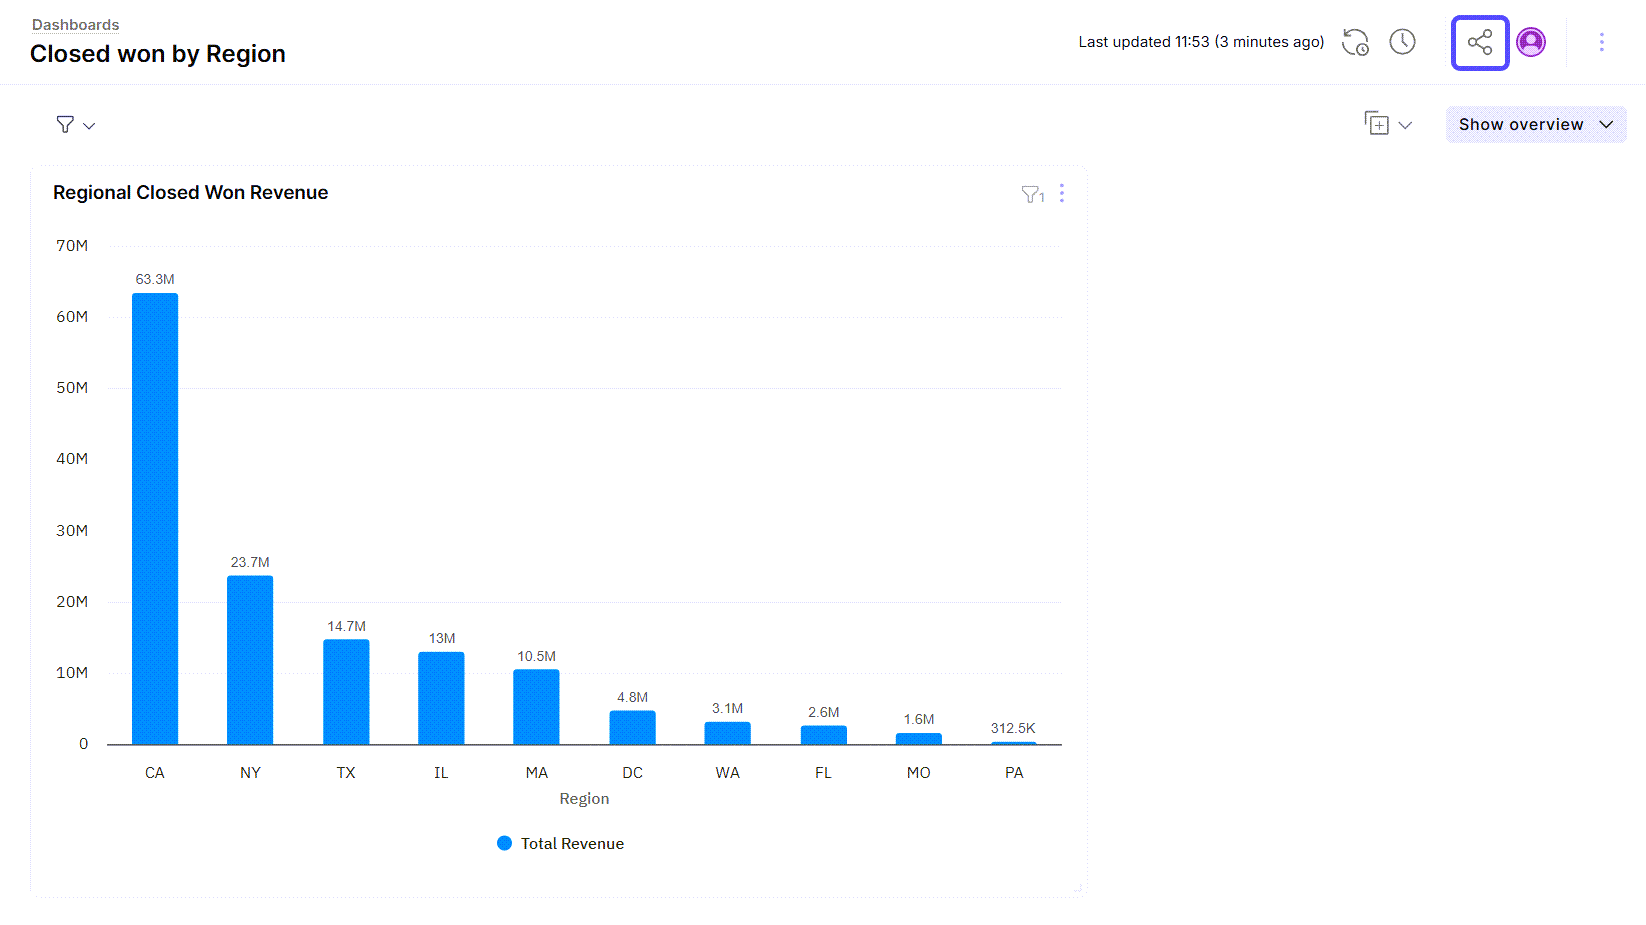This screenshot has width=1646, height=925.
Task: Click the CA revenue bar
Action: click(x=155, y=519)
